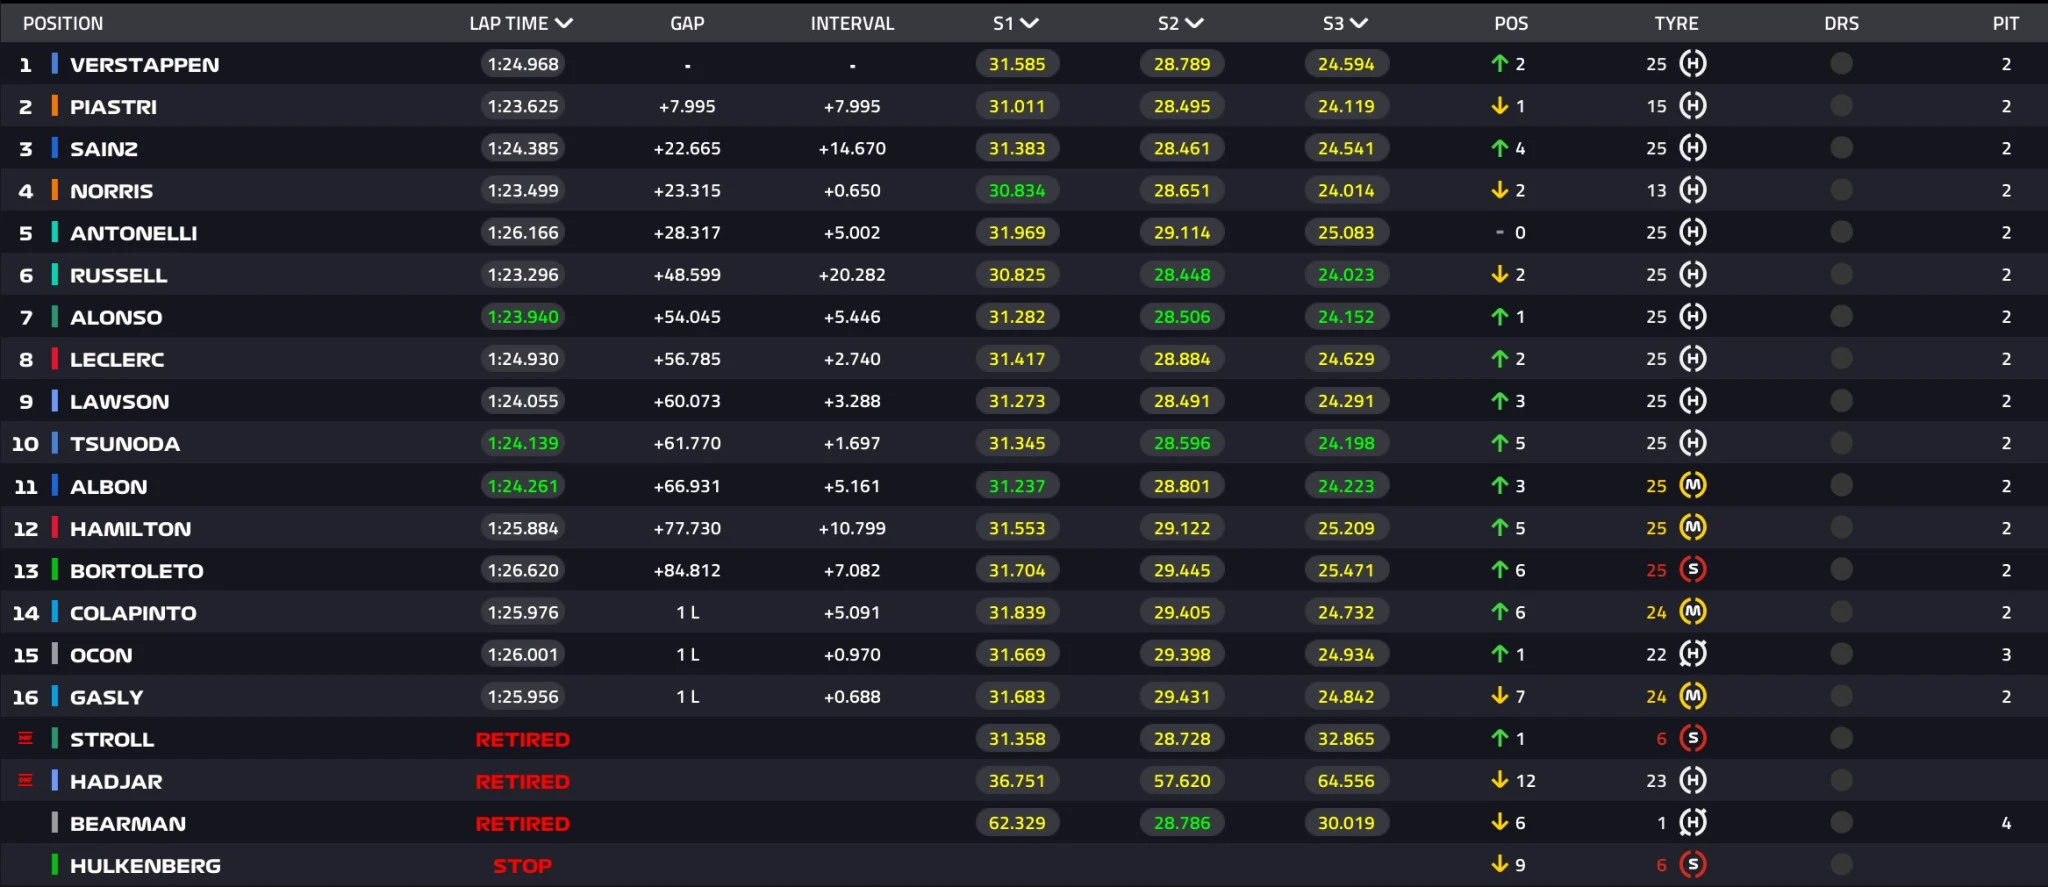Click Alonso's green lap time 1:23.940
This screenshot has height=887, width=2048.
[523, 317]
